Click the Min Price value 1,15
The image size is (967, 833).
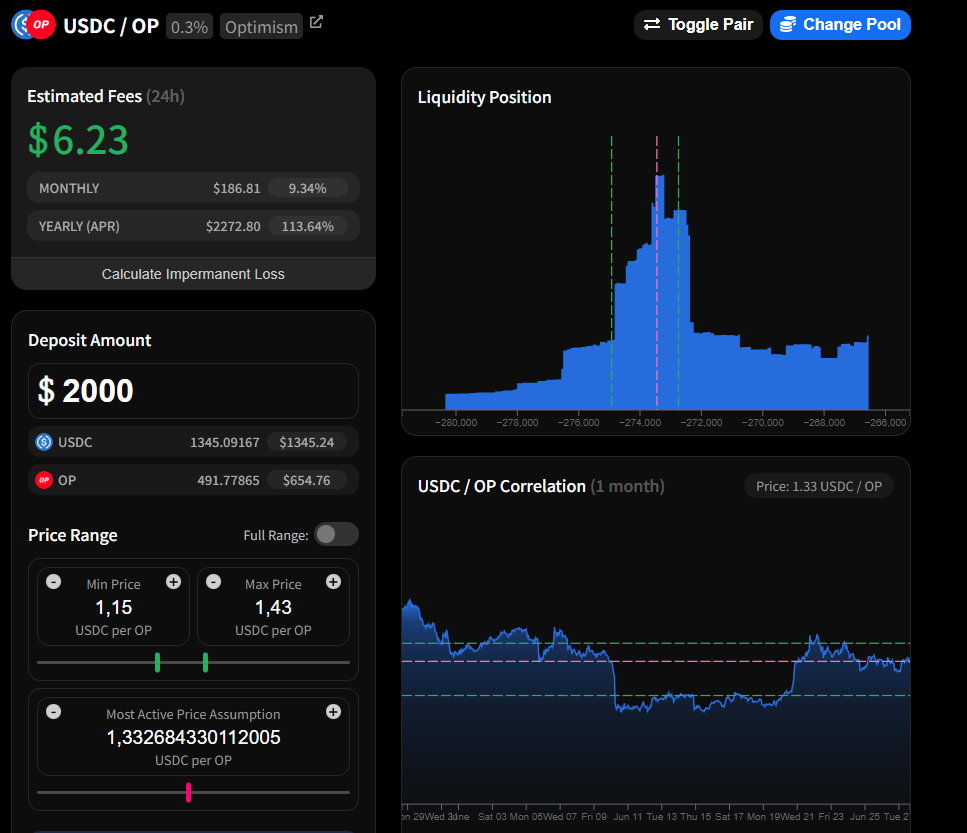coord(113,607)
